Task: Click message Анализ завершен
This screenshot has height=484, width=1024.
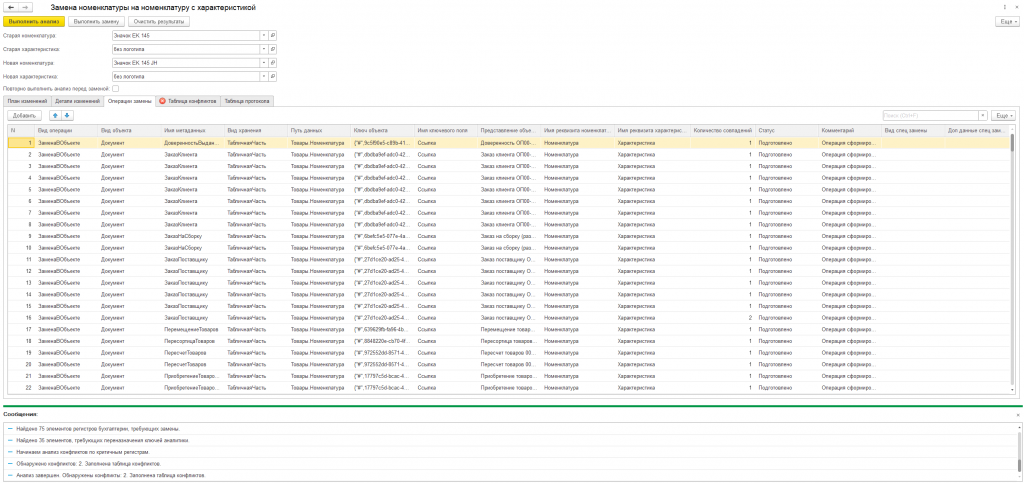Action: coord(110,476)
